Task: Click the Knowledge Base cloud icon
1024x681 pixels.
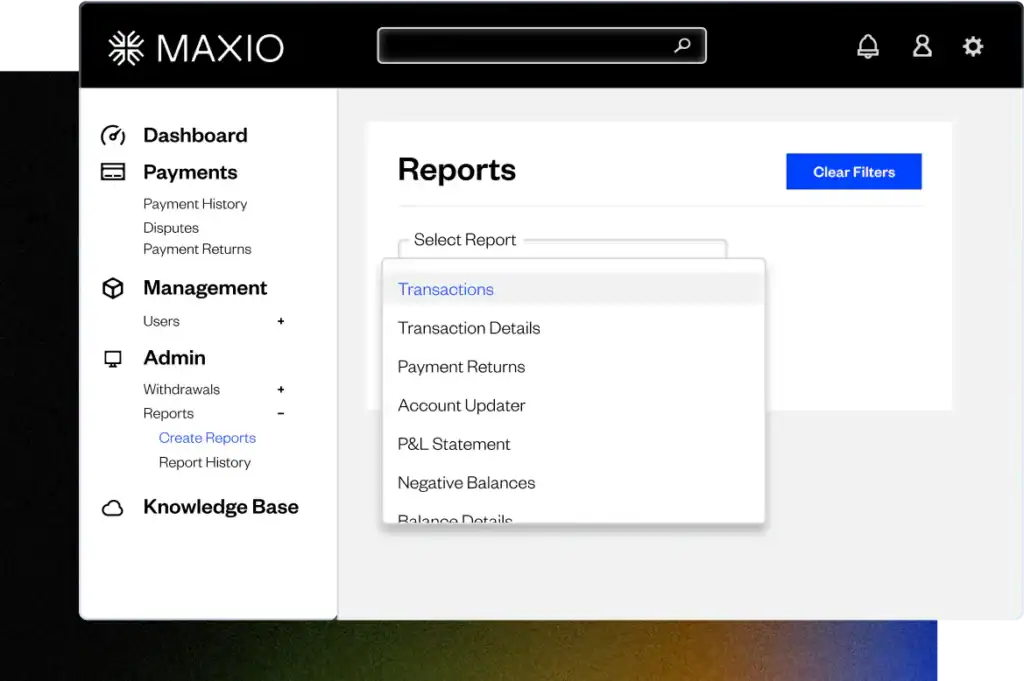Action: [x=113, y=508]
